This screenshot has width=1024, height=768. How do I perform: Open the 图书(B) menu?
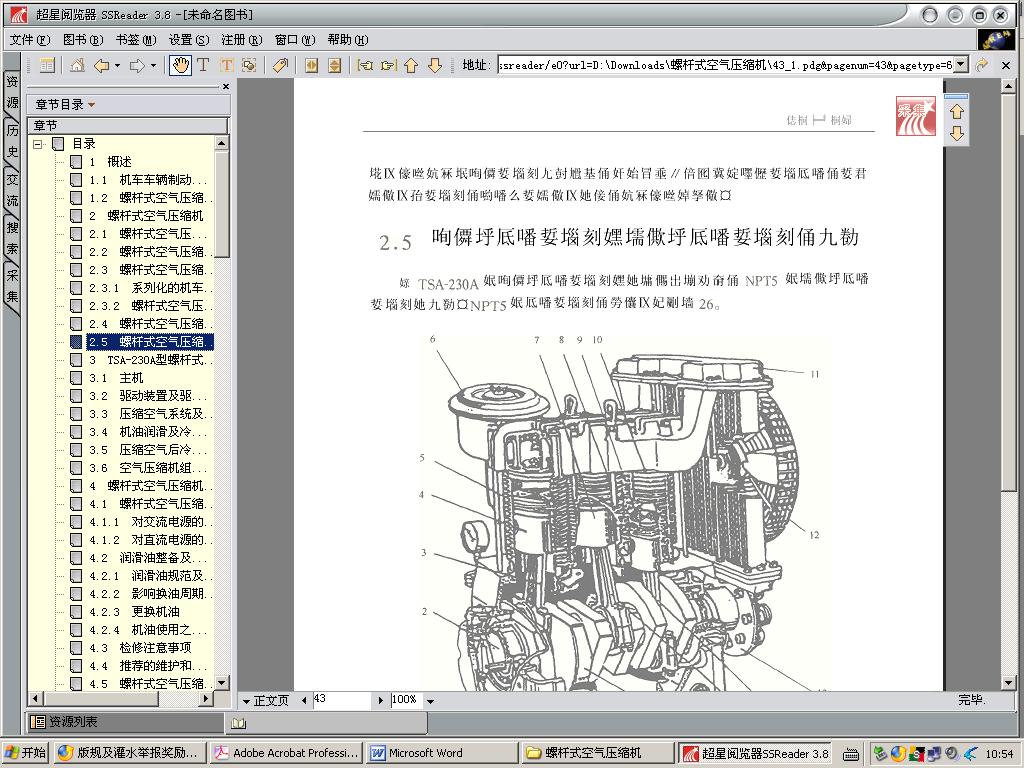pos(83,40)
